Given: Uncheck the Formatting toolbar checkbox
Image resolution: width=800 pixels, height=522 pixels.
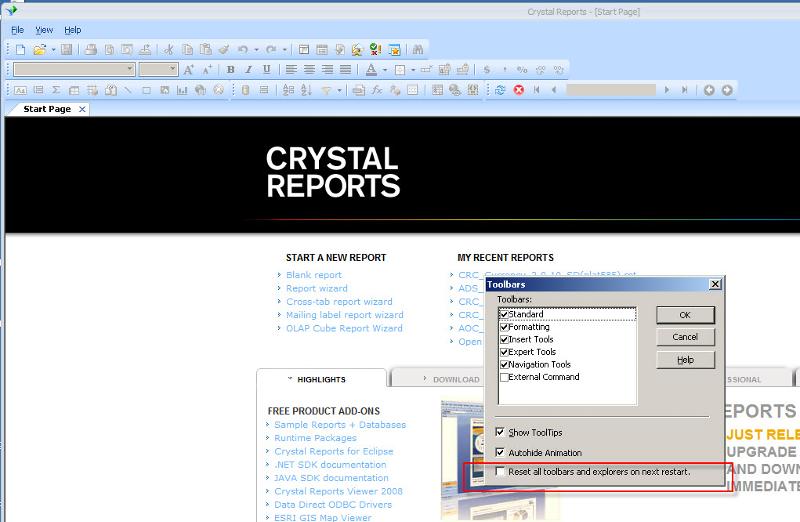Looking at the screenshot, I should [504, 327].
